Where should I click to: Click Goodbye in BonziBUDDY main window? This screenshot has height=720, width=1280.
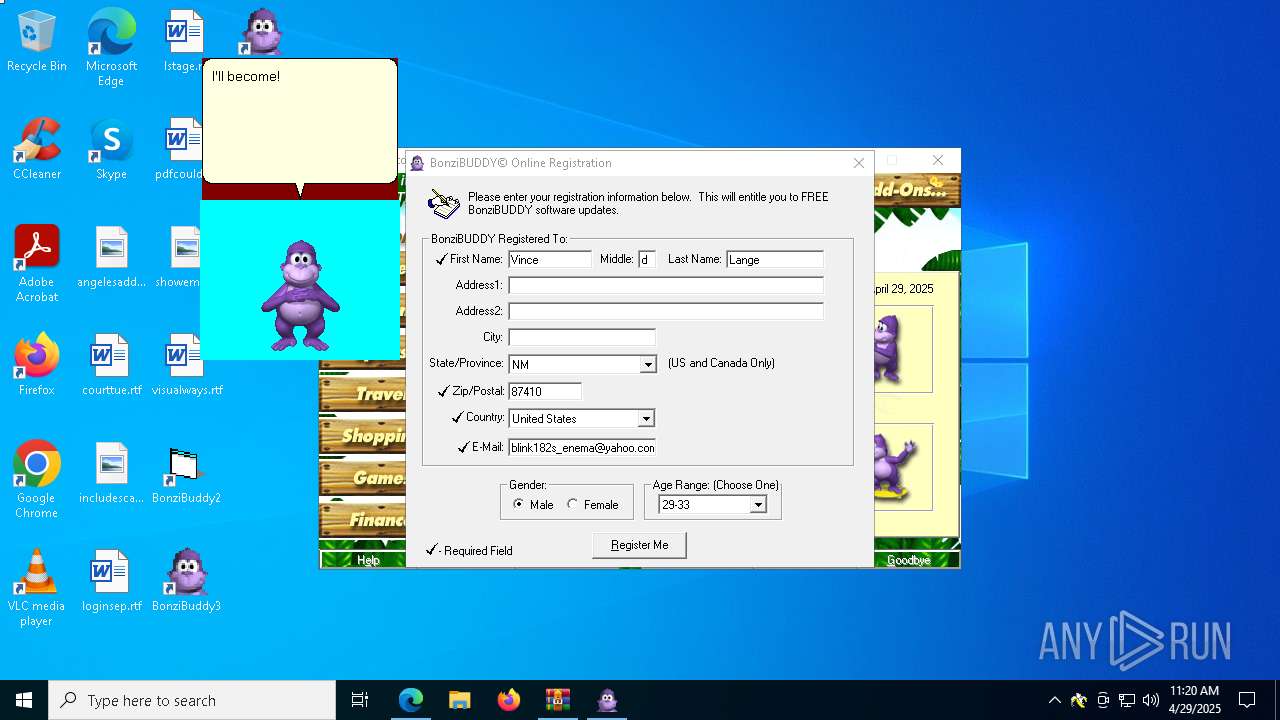pos(908,560)
